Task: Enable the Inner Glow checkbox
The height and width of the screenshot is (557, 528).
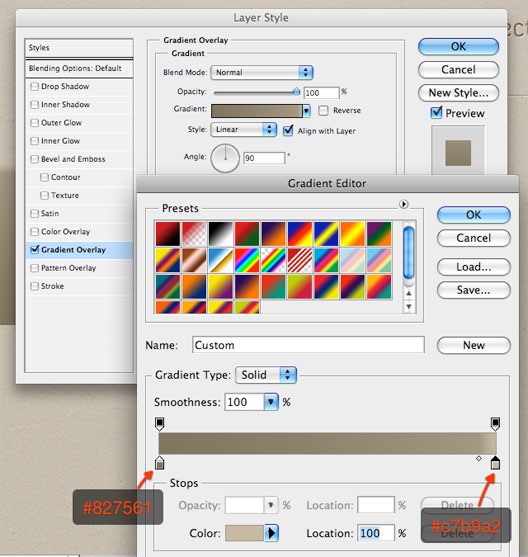Action: click(x=34, y=141)
